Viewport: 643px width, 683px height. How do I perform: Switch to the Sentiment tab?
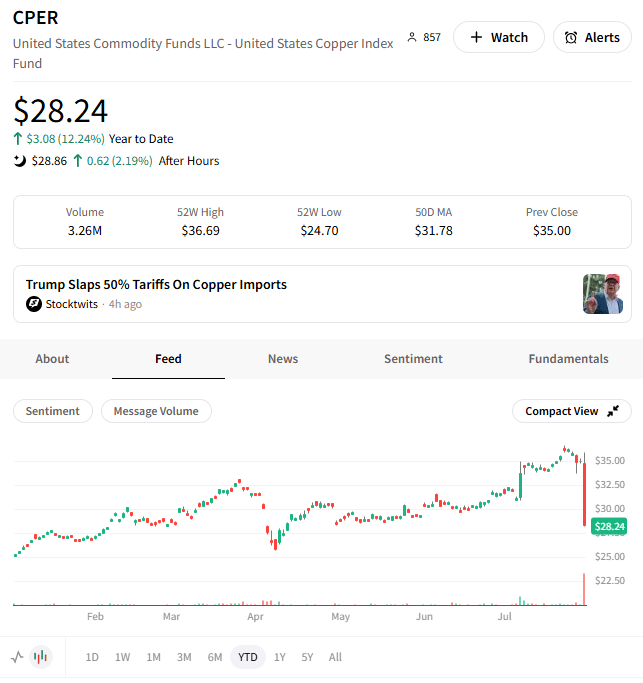[413, 359]
